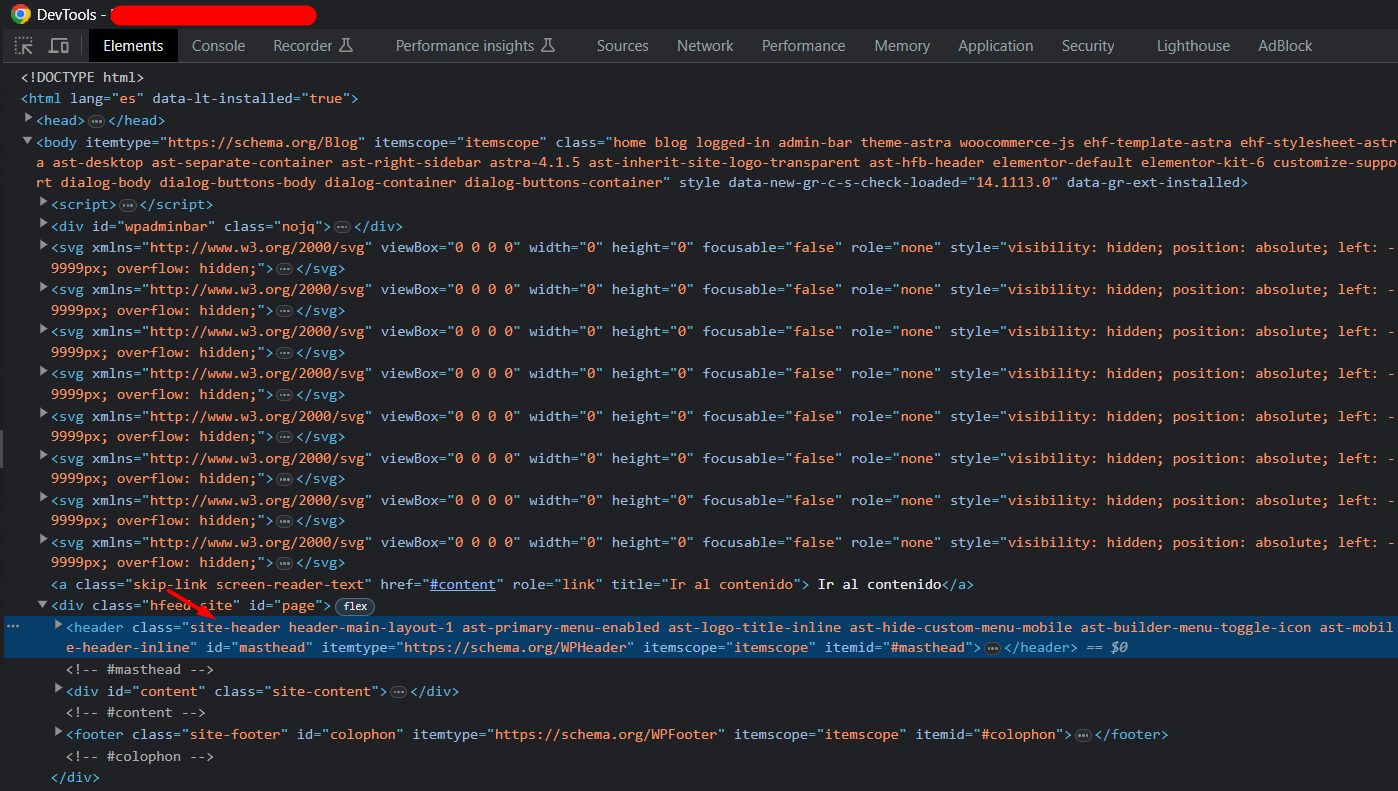Expand the site-header masthead element
The image size is (1398, 791).
(x=58, y=626)
